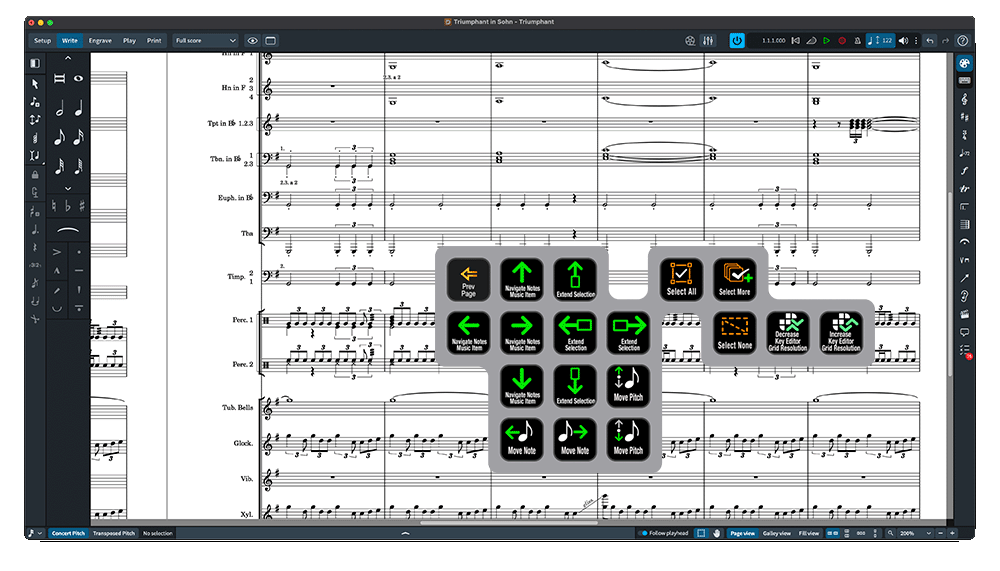
Task: Open the Dynamics panel
Action: (964, 171)
